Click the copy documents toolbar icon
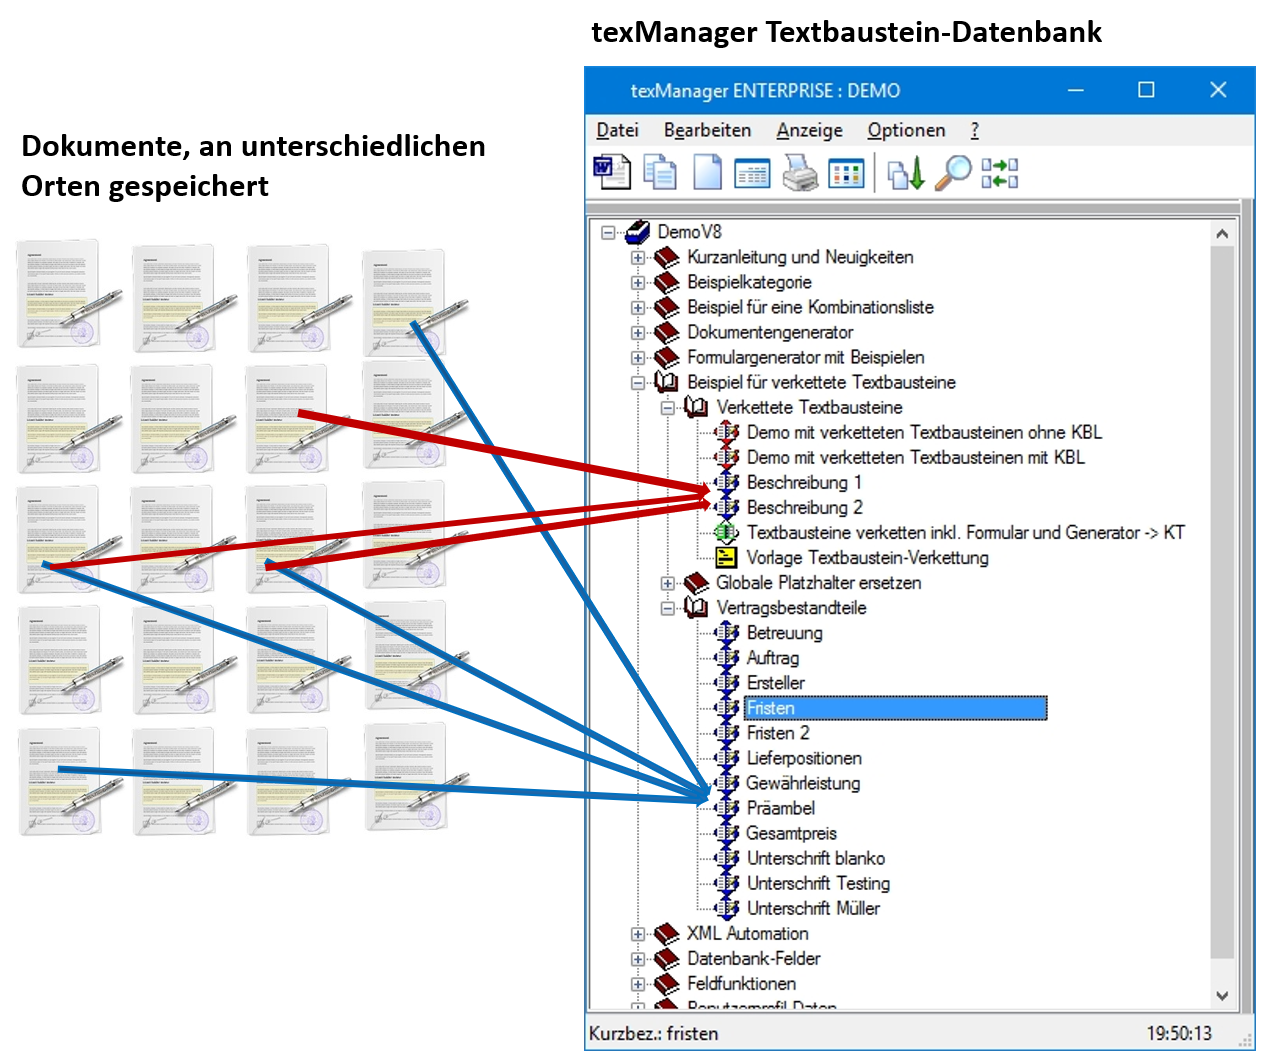This screenshot has height=1051, width=1264. (x=660, y=173)
